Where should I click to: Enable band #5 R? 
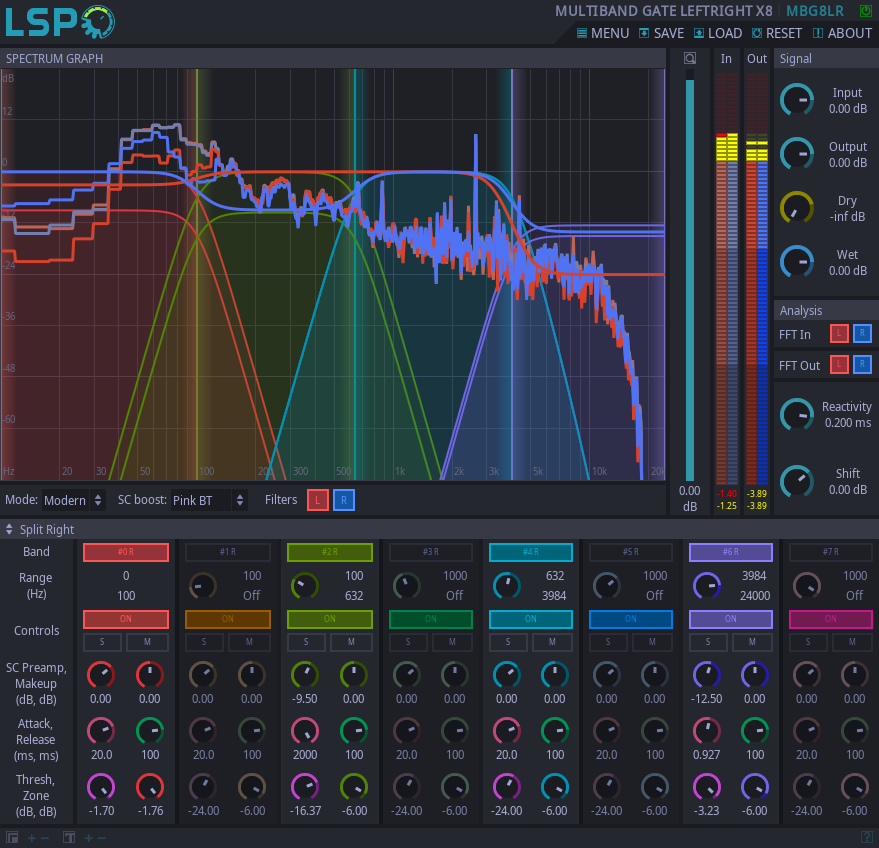(x=631, y=552)
